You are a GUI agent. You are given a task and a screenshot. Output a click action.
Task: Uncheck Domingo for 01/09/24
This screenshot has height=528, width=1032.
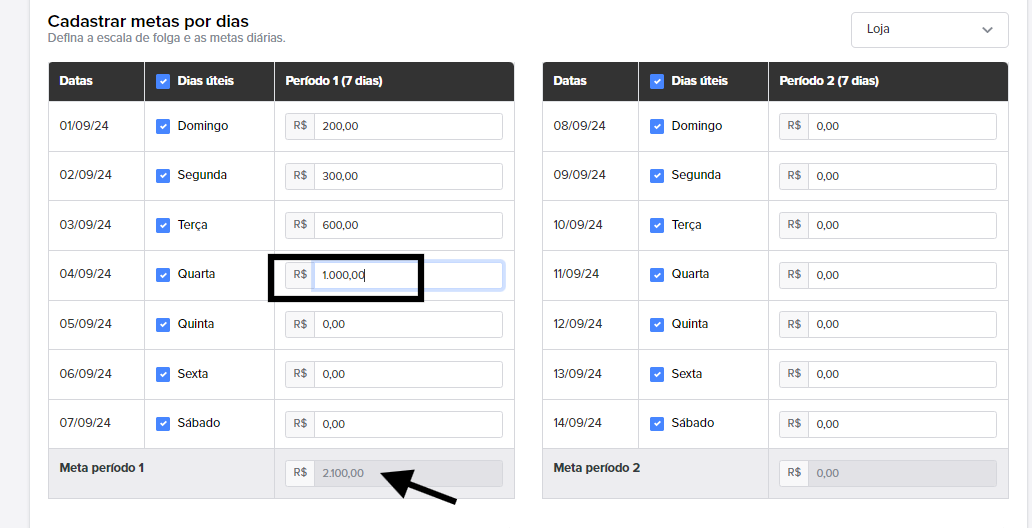pyautogui.click(x=163, y=126)
